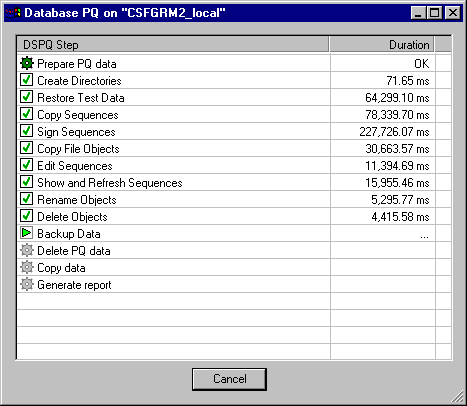467x406 pixels.
Task: Click the gray gear icon next to Delete PQ data
Action: point(27,250)
